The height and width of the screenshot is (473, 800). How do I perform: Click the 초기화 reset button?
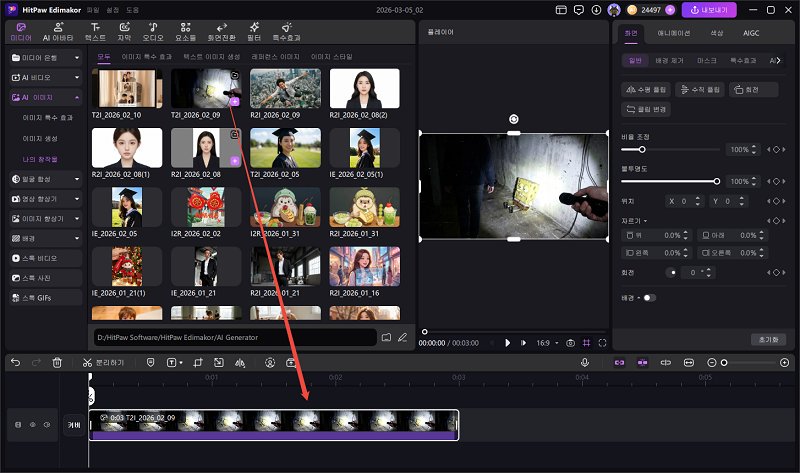pyautogui.click(x=769, y=339)
